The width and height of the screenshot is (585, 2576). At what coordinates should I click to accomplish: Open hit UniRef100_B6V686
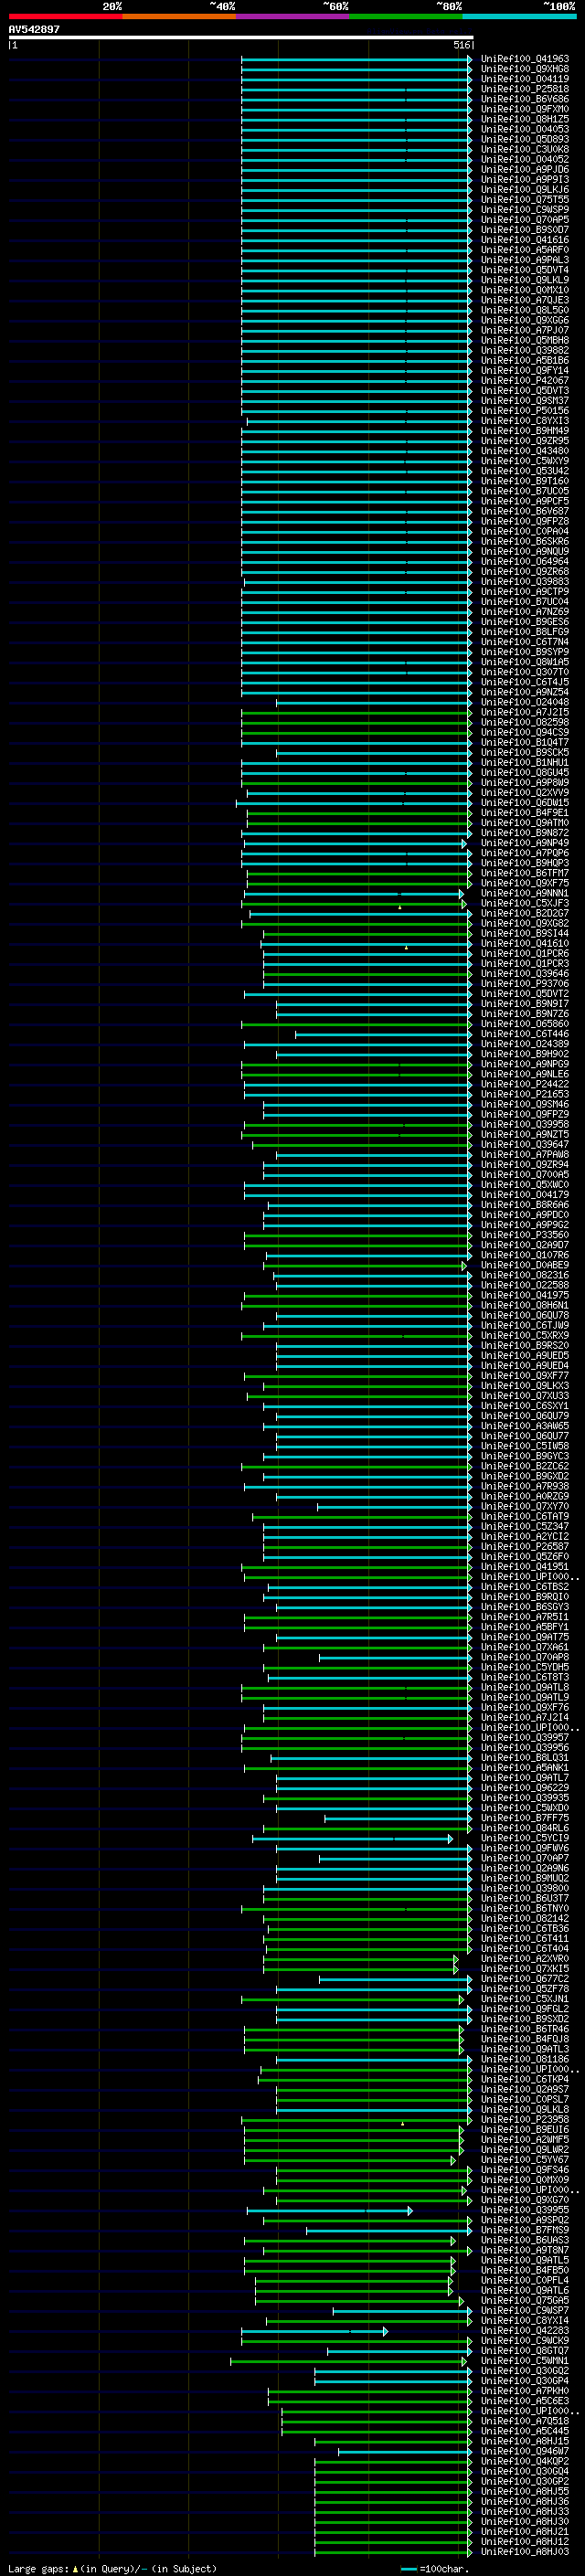[525, 99]
